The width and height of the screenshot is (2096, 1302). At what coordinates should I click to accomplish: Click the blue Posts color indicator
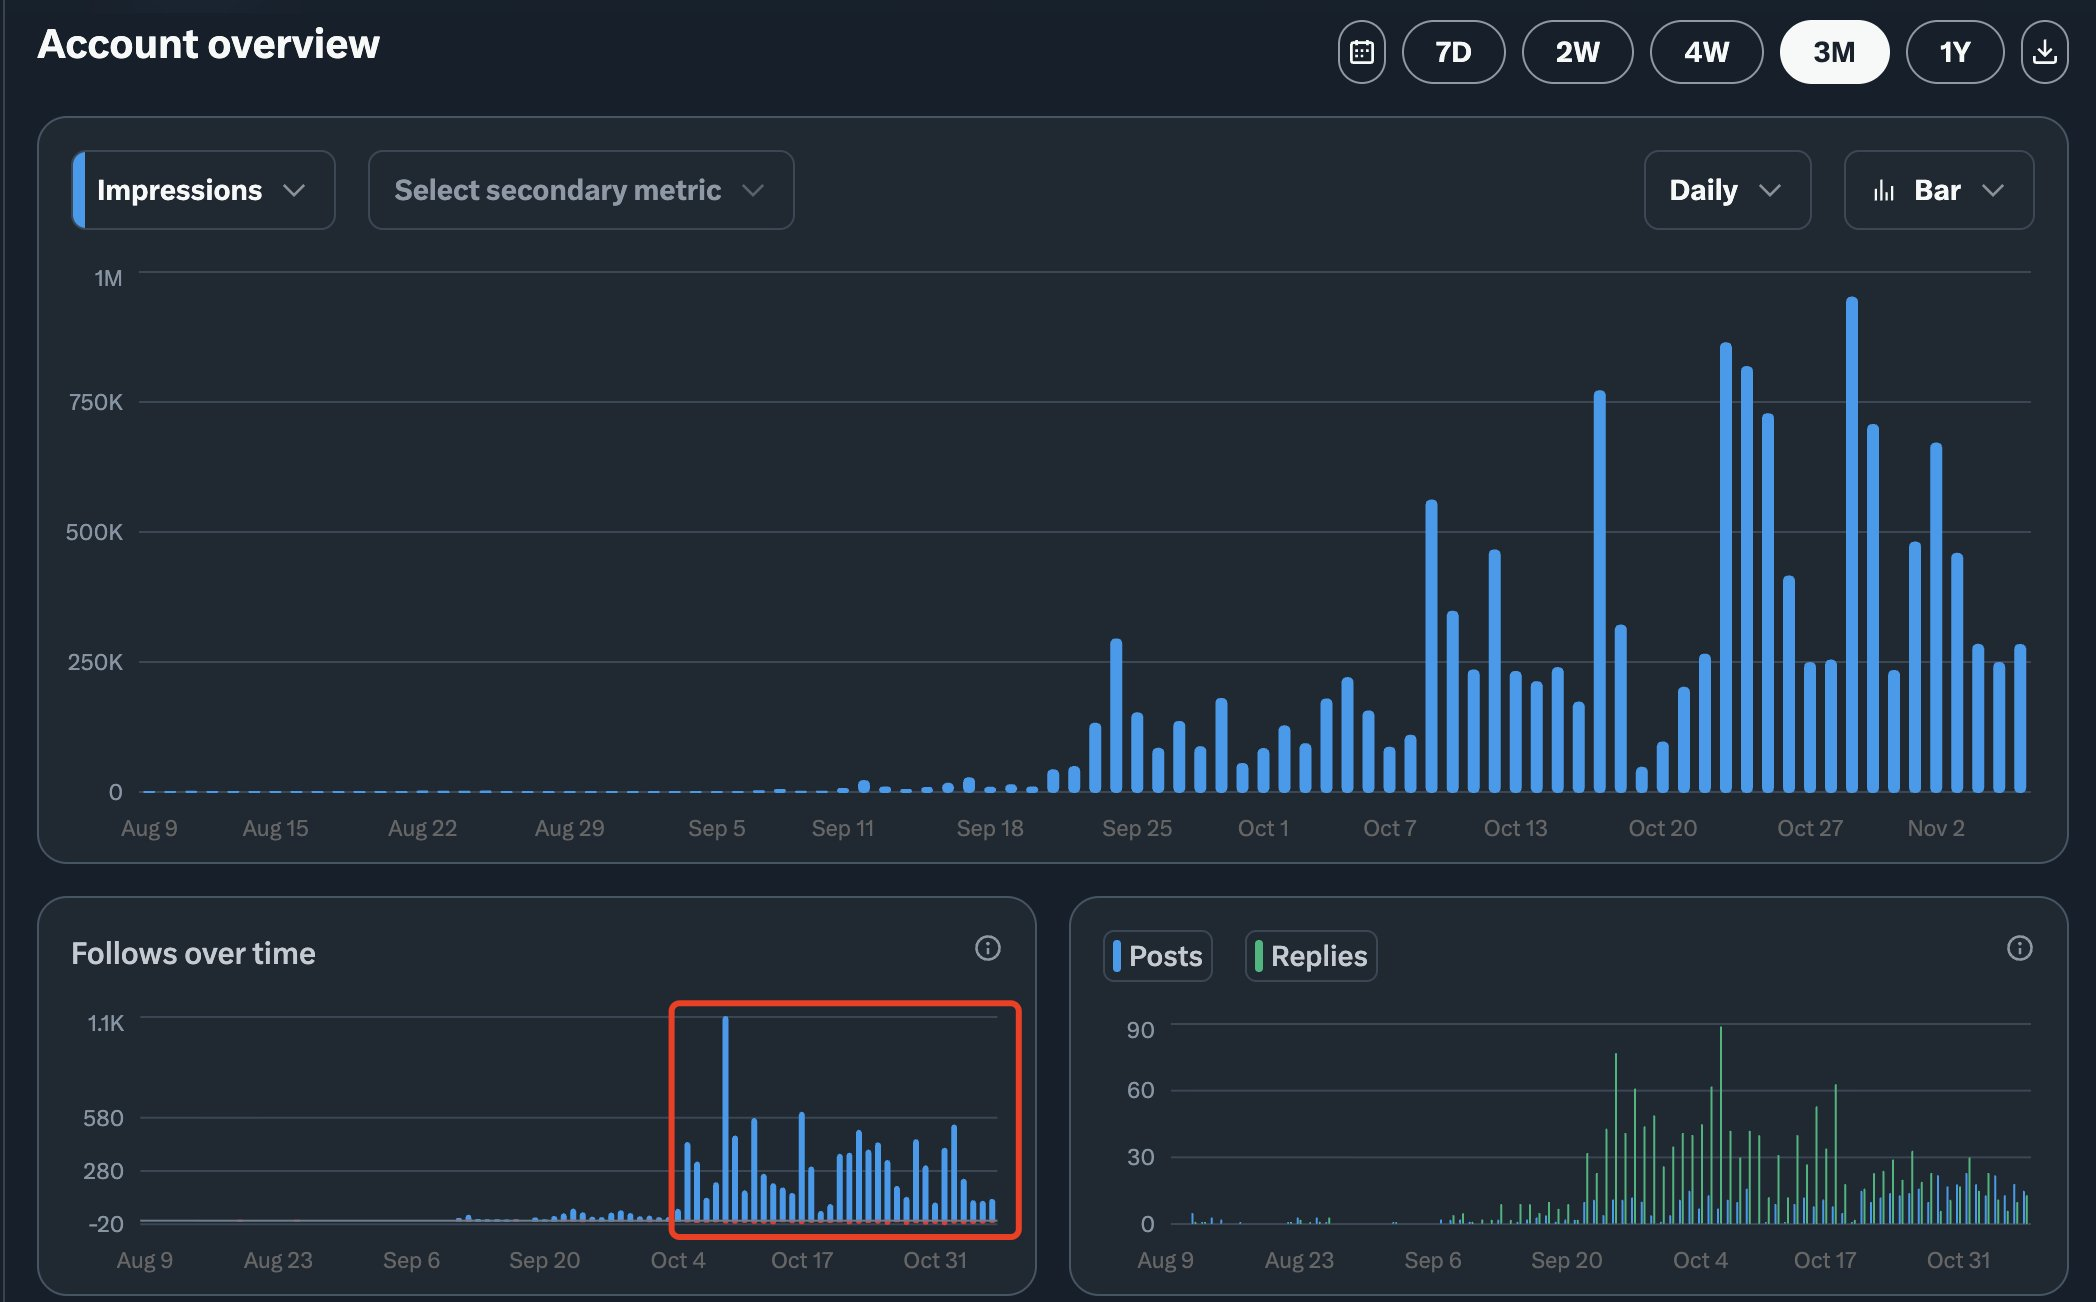[x=1117, y=956]
